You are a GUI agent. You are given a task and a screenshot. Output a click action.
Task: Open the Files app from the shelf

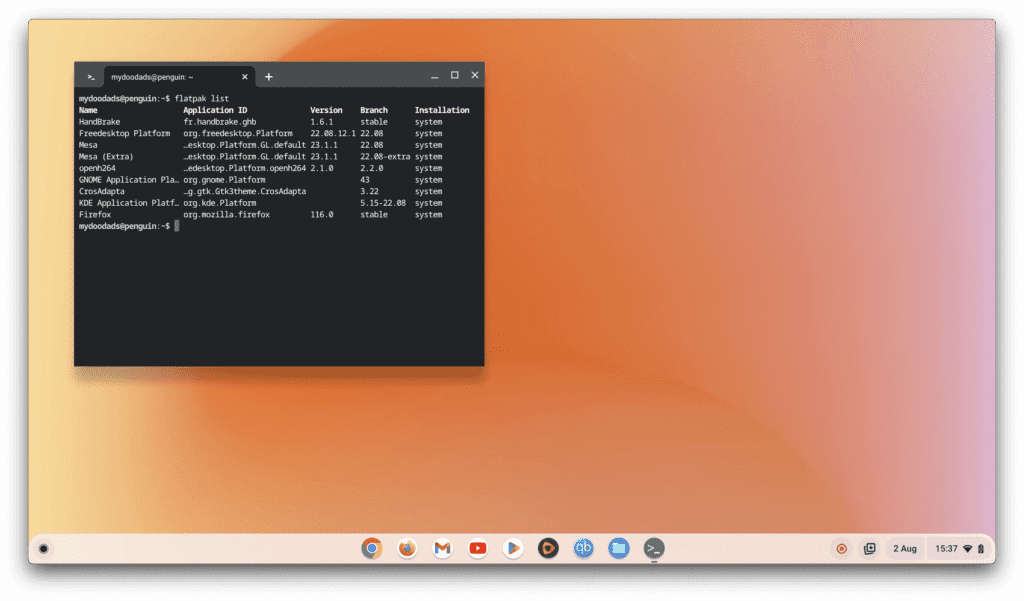tap(618, 548)
